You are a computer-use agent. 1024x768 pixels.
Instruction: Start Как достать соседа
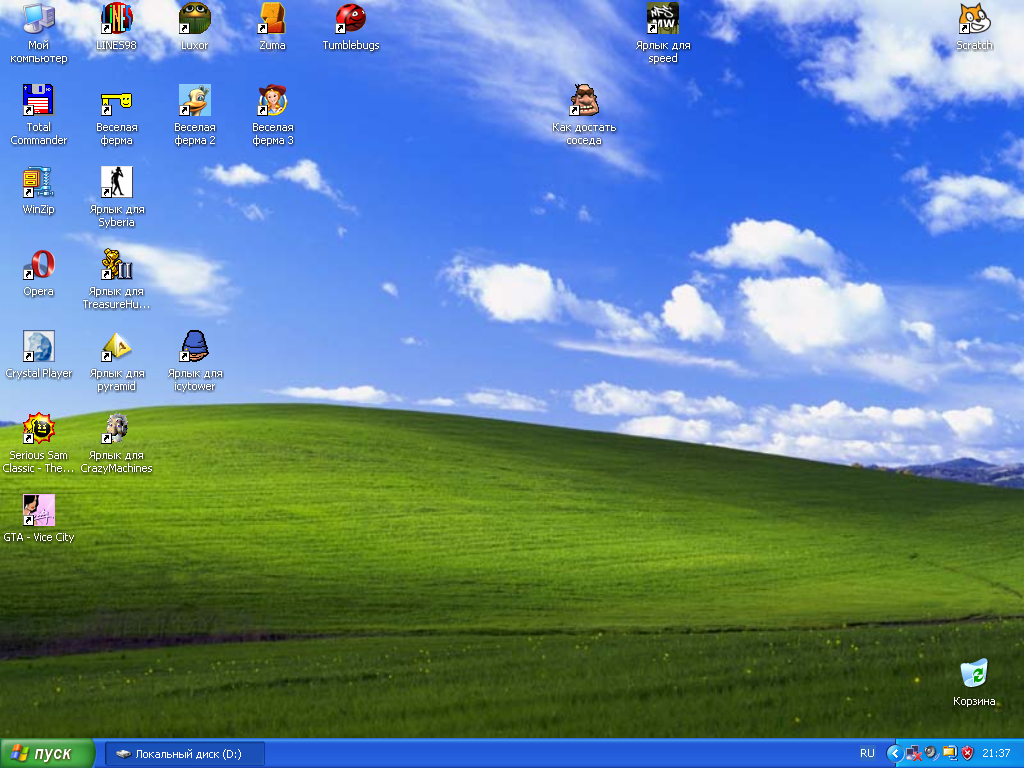click(584, 100)
